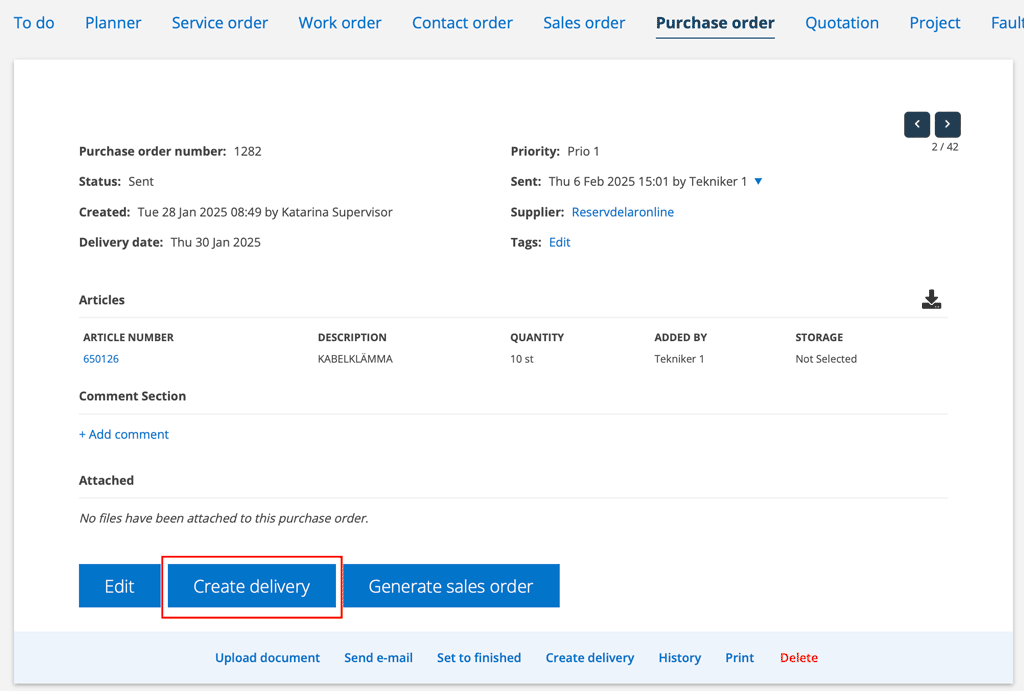This screenshot has width=1024, height=691.
Task: Choose Upload document in footer
Action: point(268,658)
